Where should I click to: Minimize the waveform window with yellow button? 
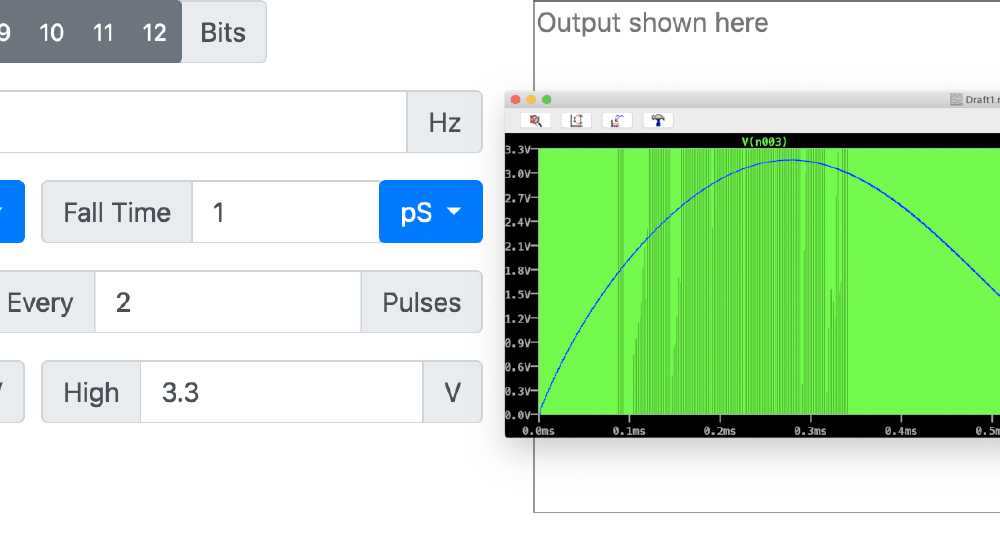point(531,99)
